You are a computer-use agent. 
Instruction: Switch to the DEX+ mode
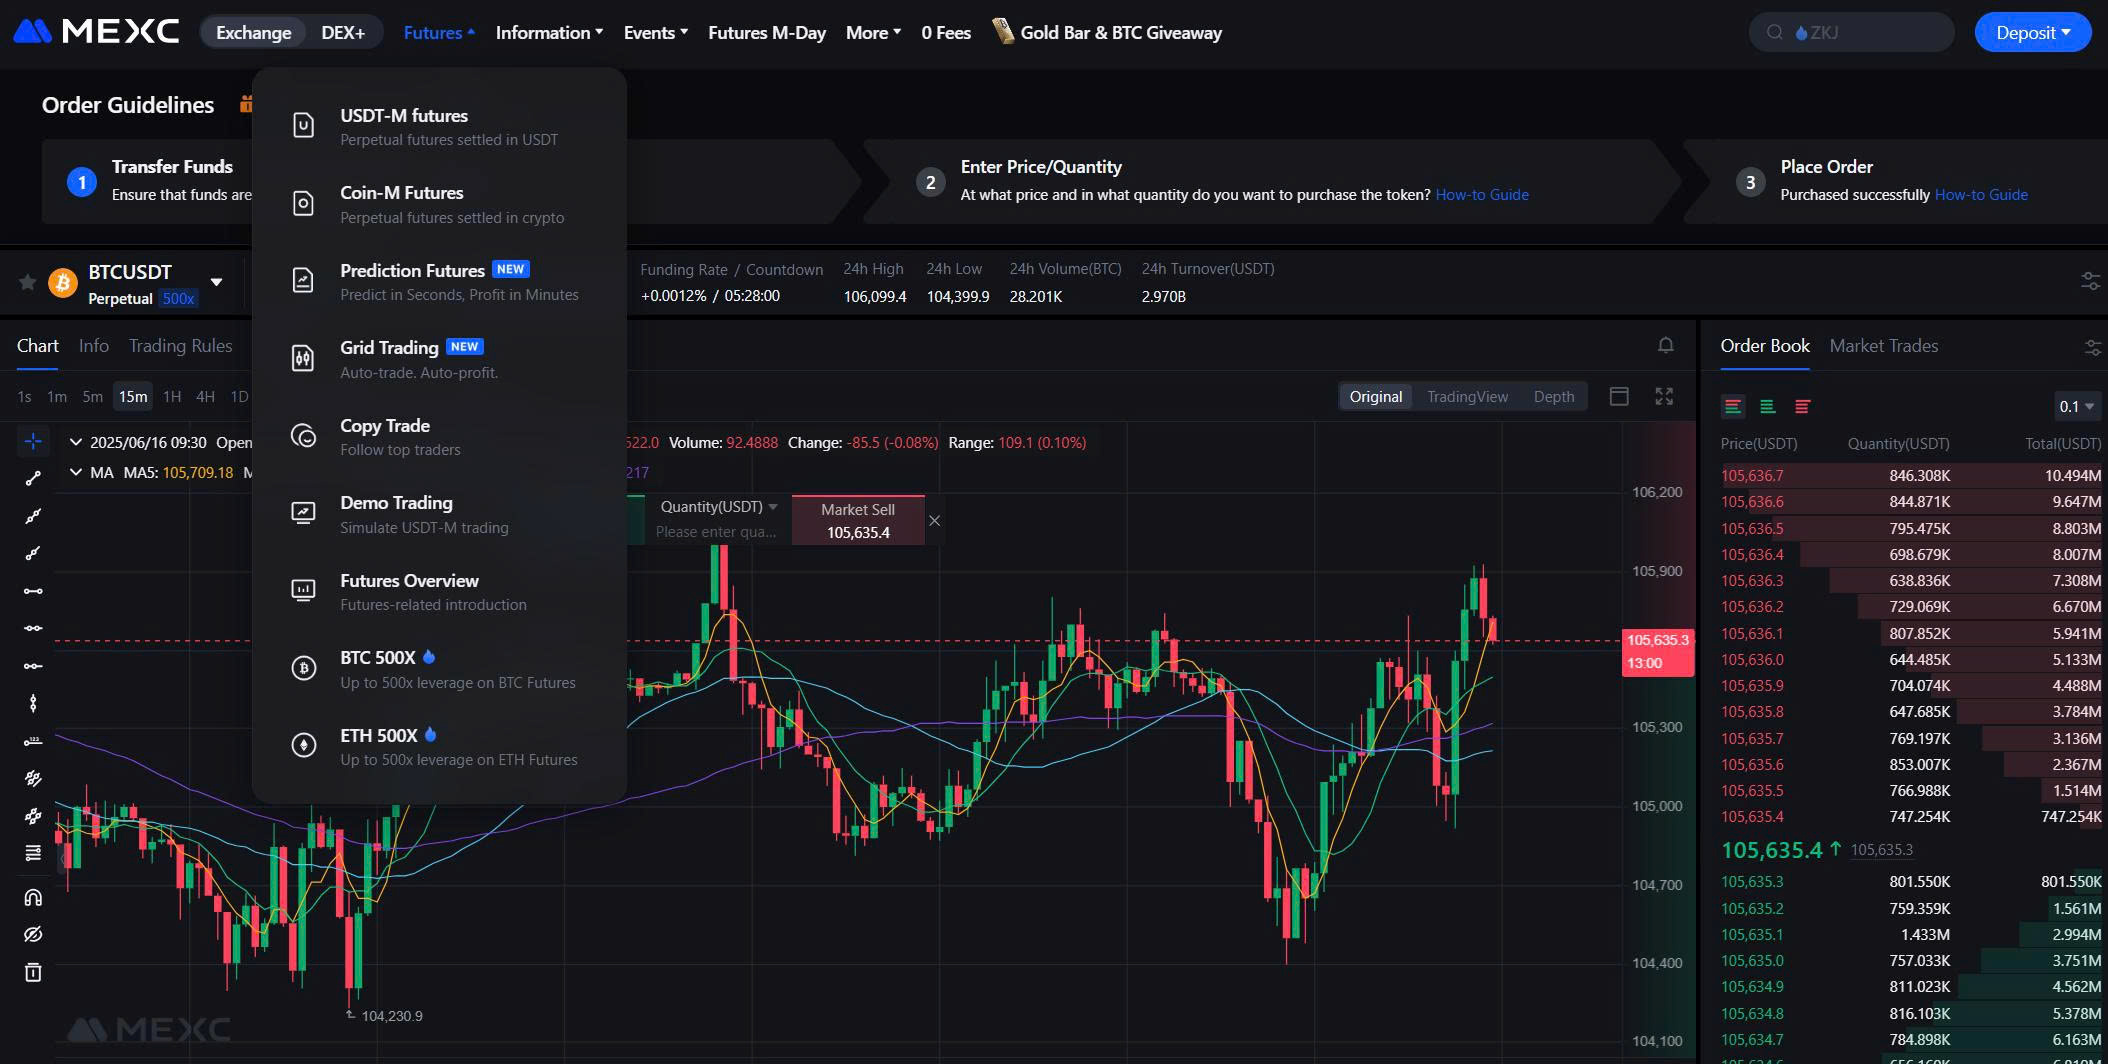343,32
